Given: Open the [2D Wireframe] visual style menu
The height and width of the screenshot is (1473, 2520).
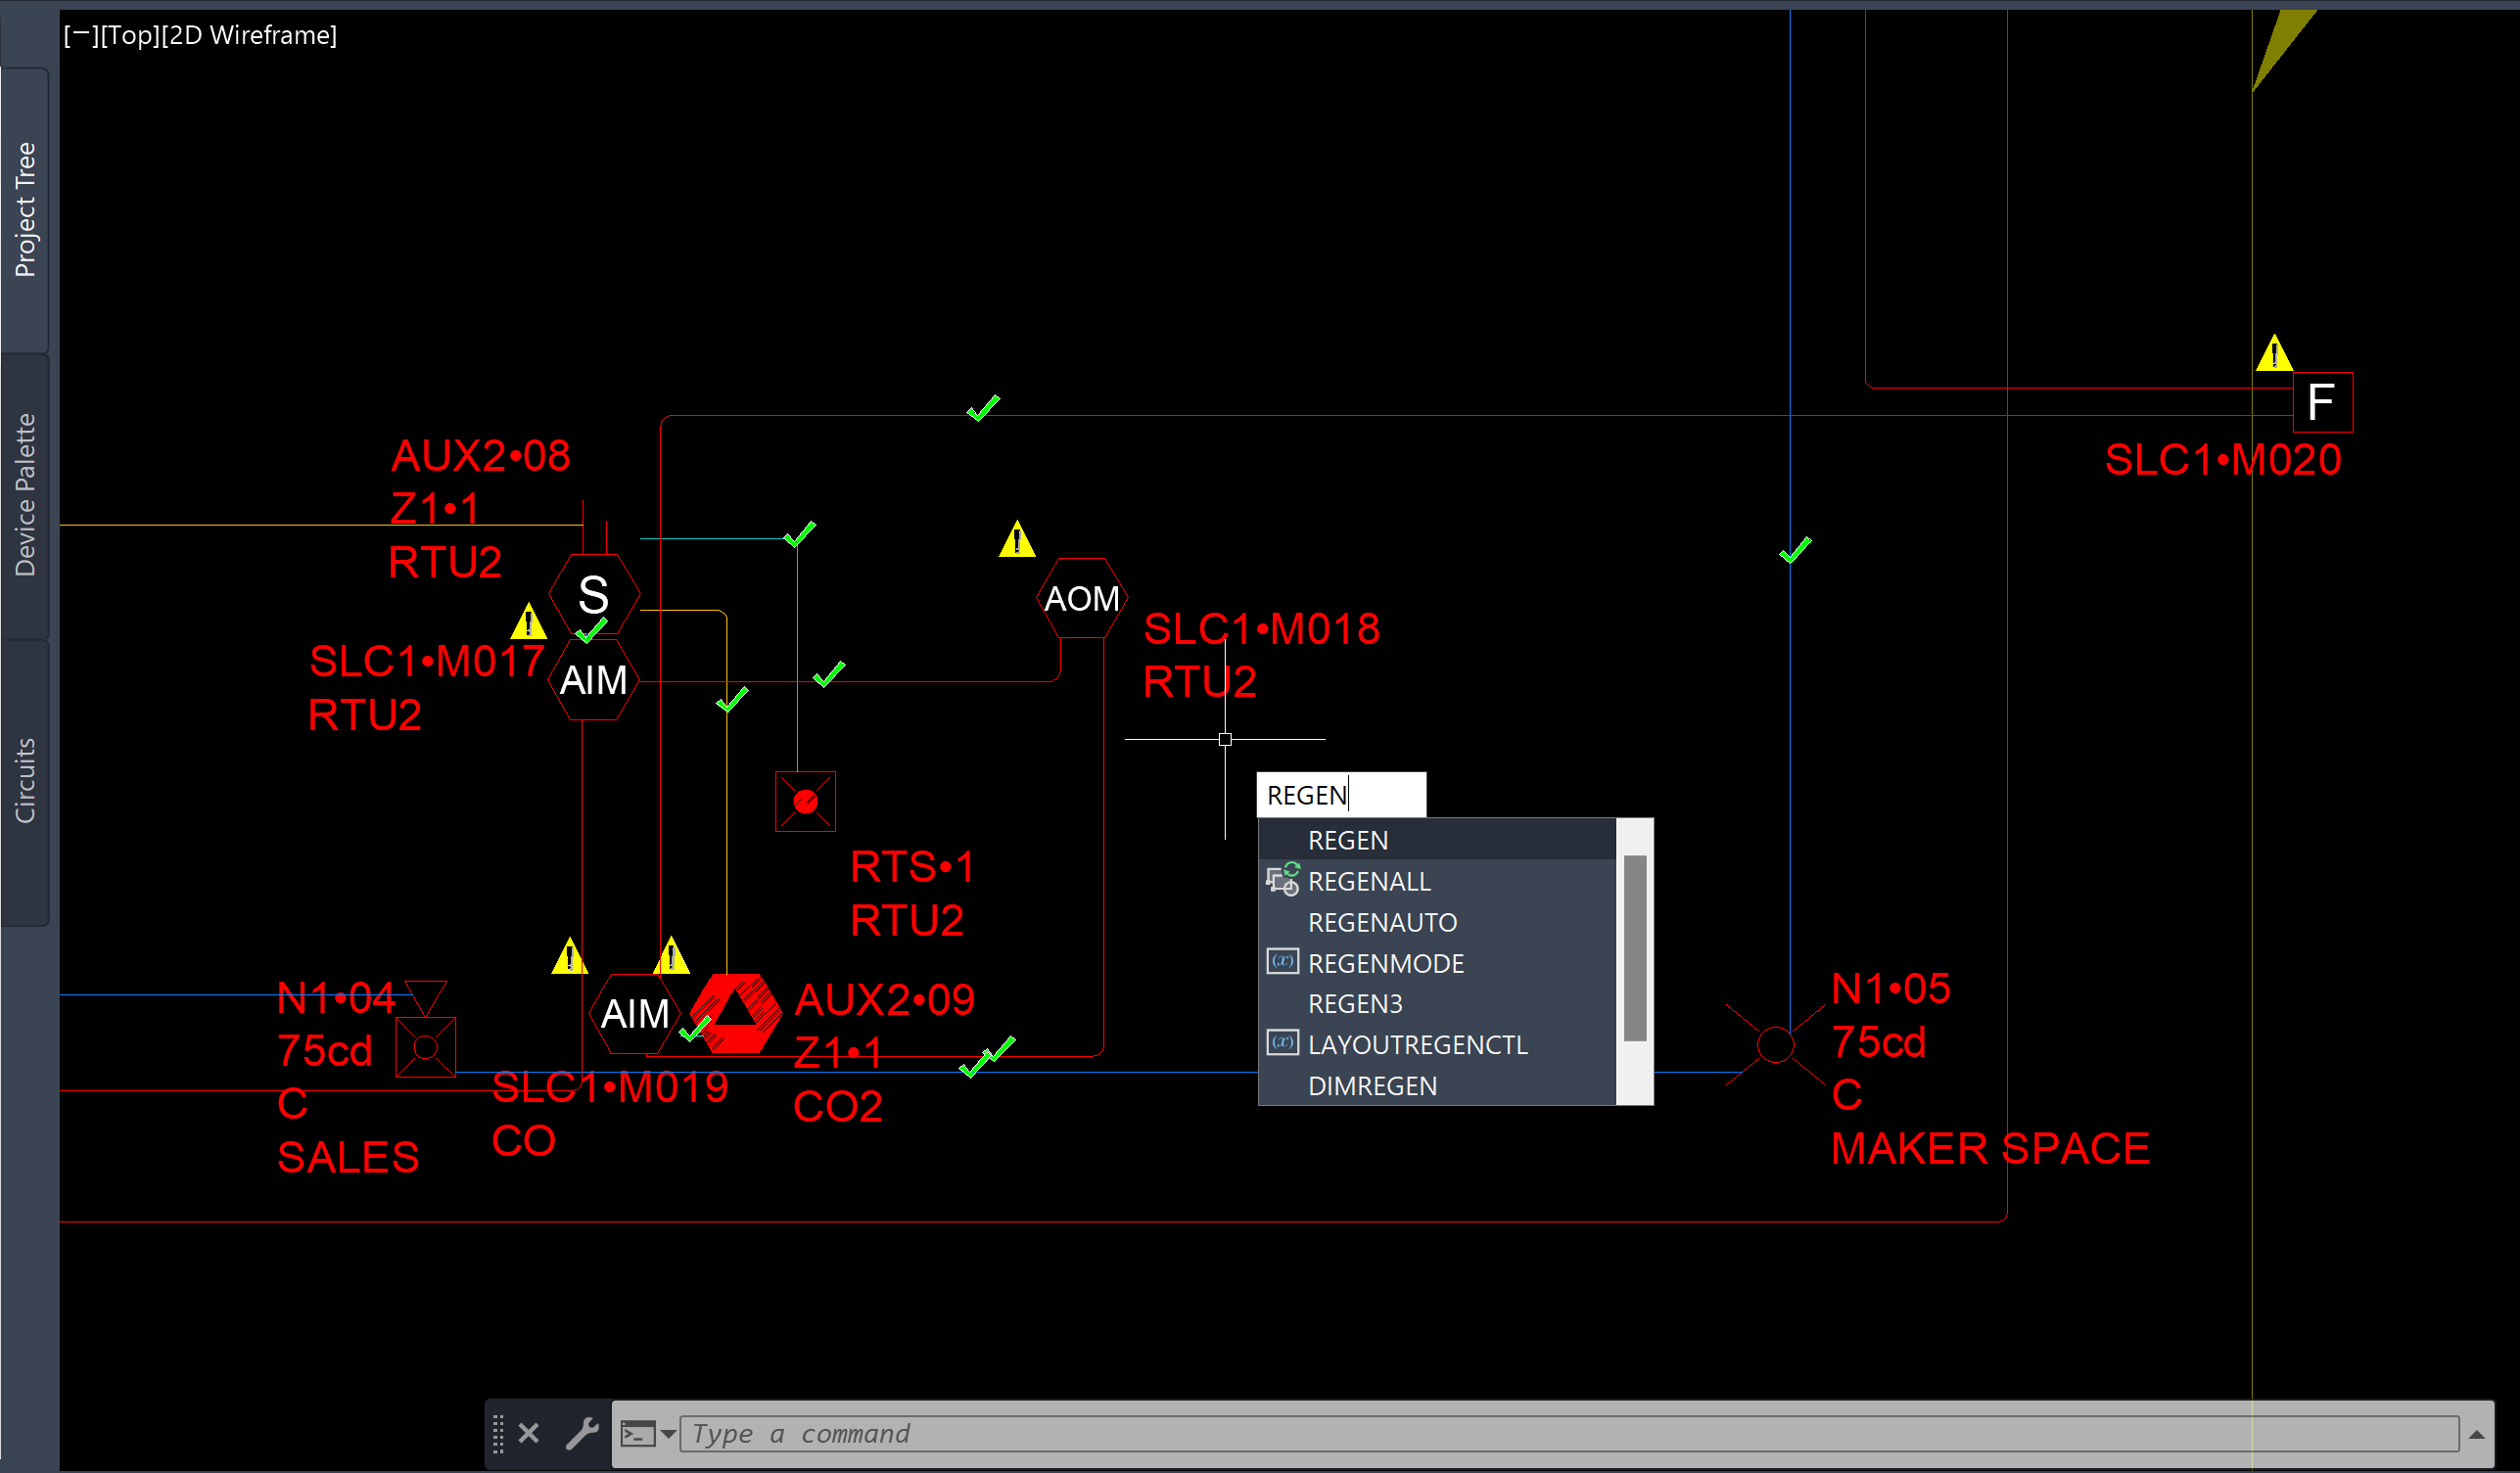Looking at the screenshot, I should click(249, 35).
